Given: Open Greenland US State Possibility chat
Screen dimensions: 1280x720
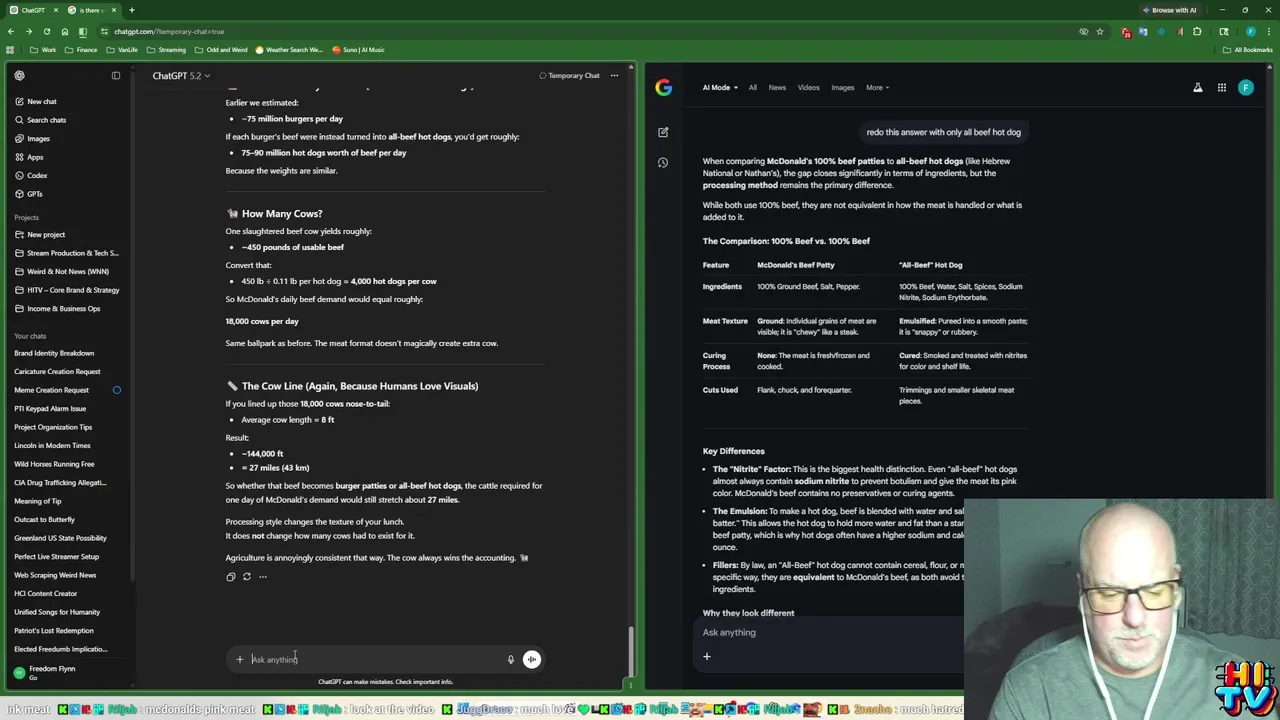Looking at the screenshot, I should click(x=60, y=538).
